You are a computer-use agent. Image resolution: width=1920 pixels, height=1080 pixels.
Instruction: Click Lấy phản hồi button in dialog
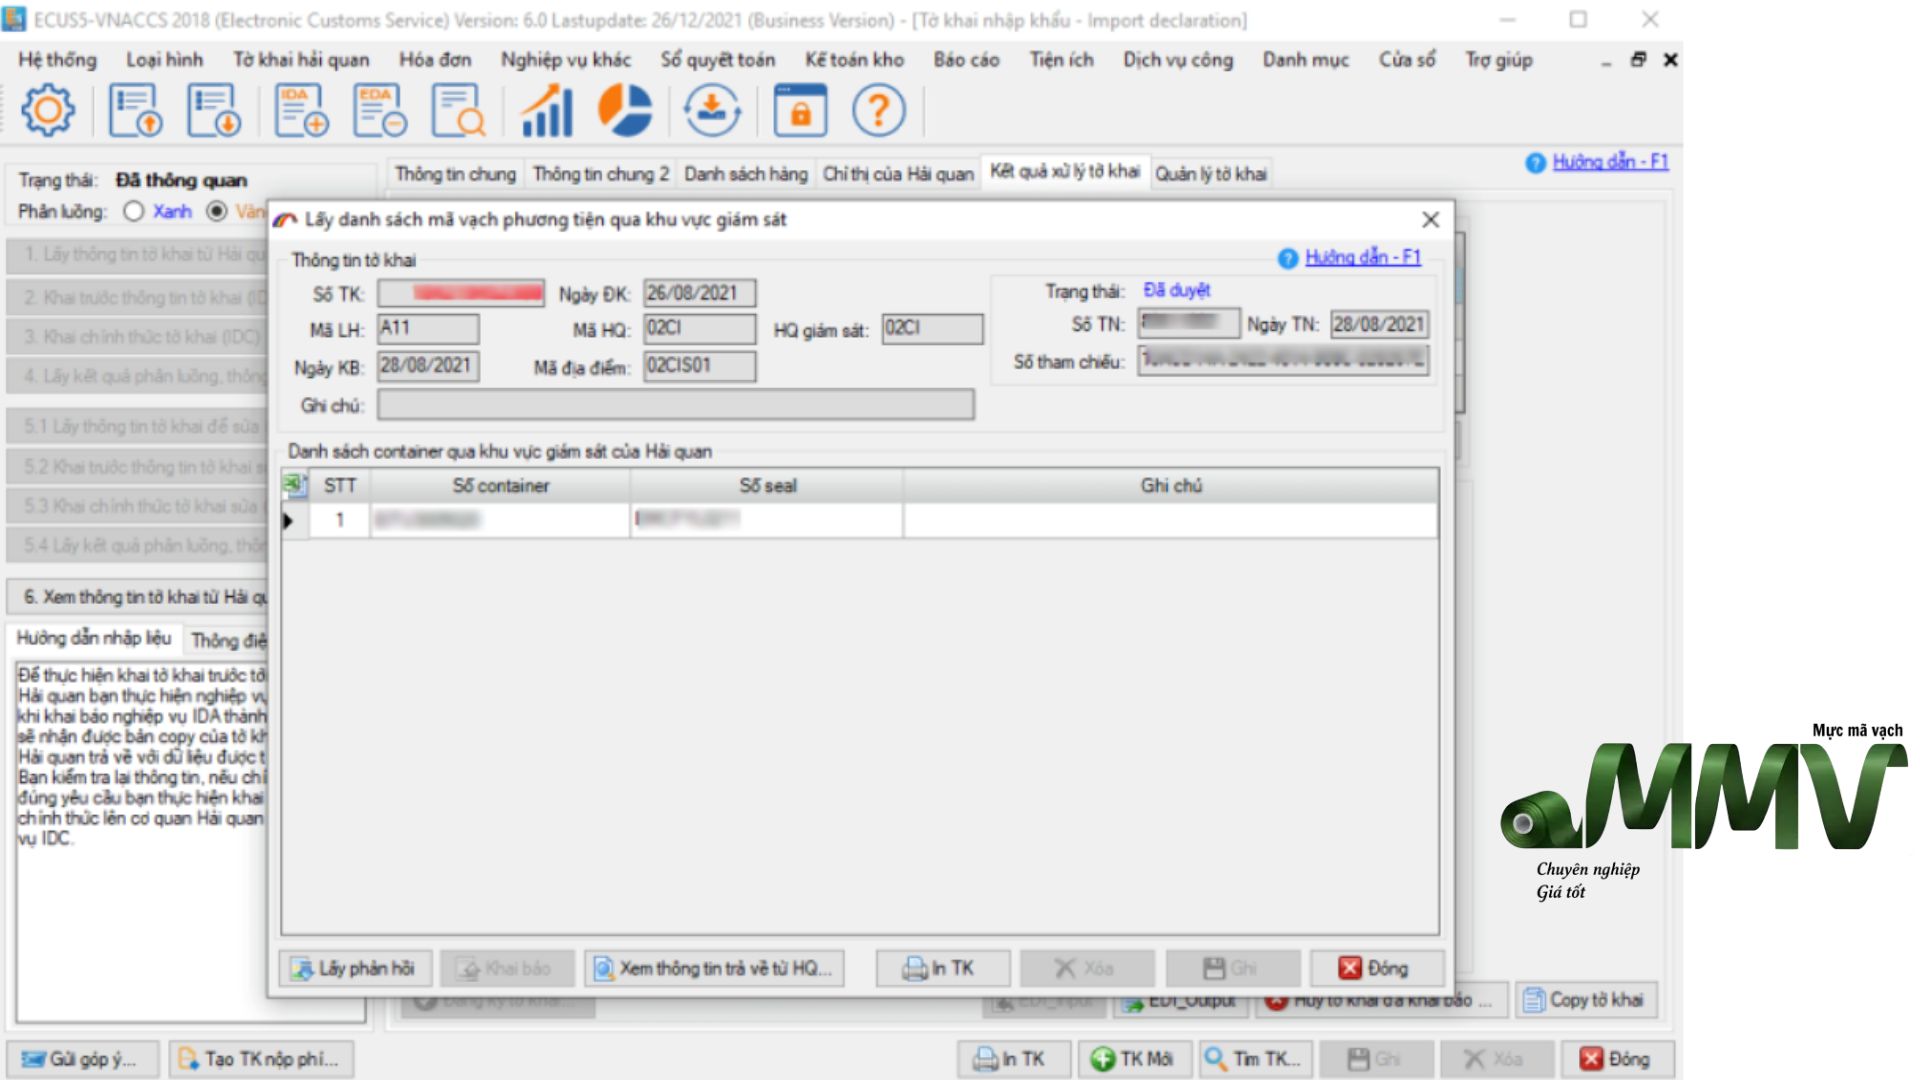[355, 968]
